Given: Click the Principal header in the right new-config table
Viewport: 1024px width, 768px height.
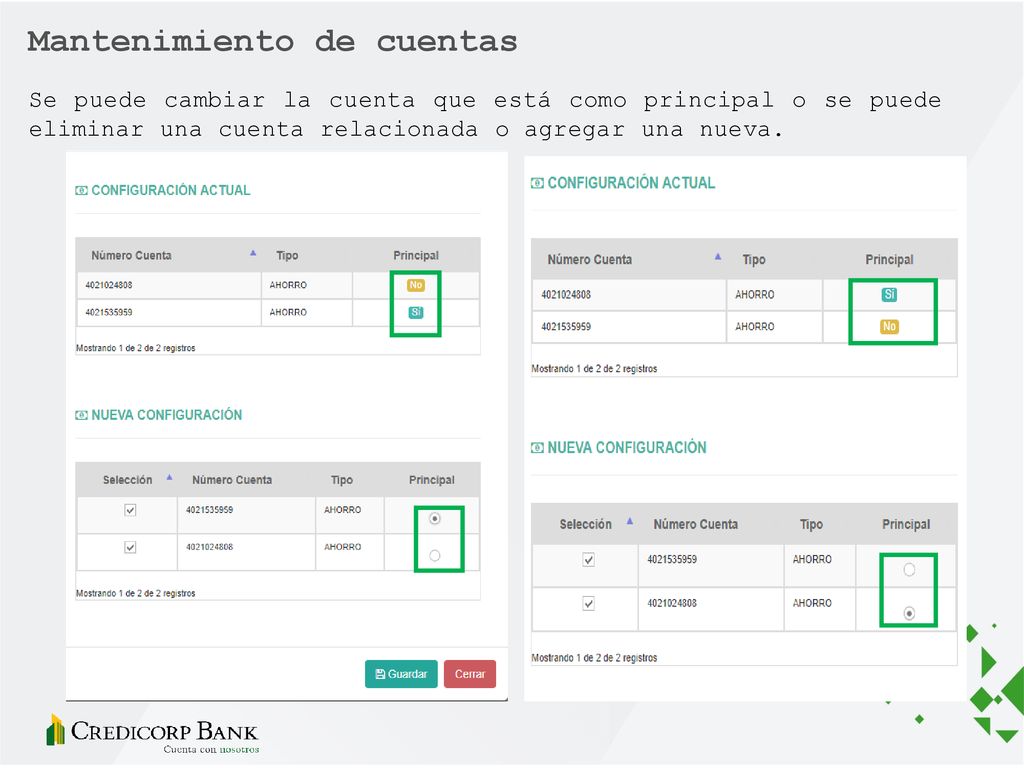Looking at the screenshot, I should (906, 524).
